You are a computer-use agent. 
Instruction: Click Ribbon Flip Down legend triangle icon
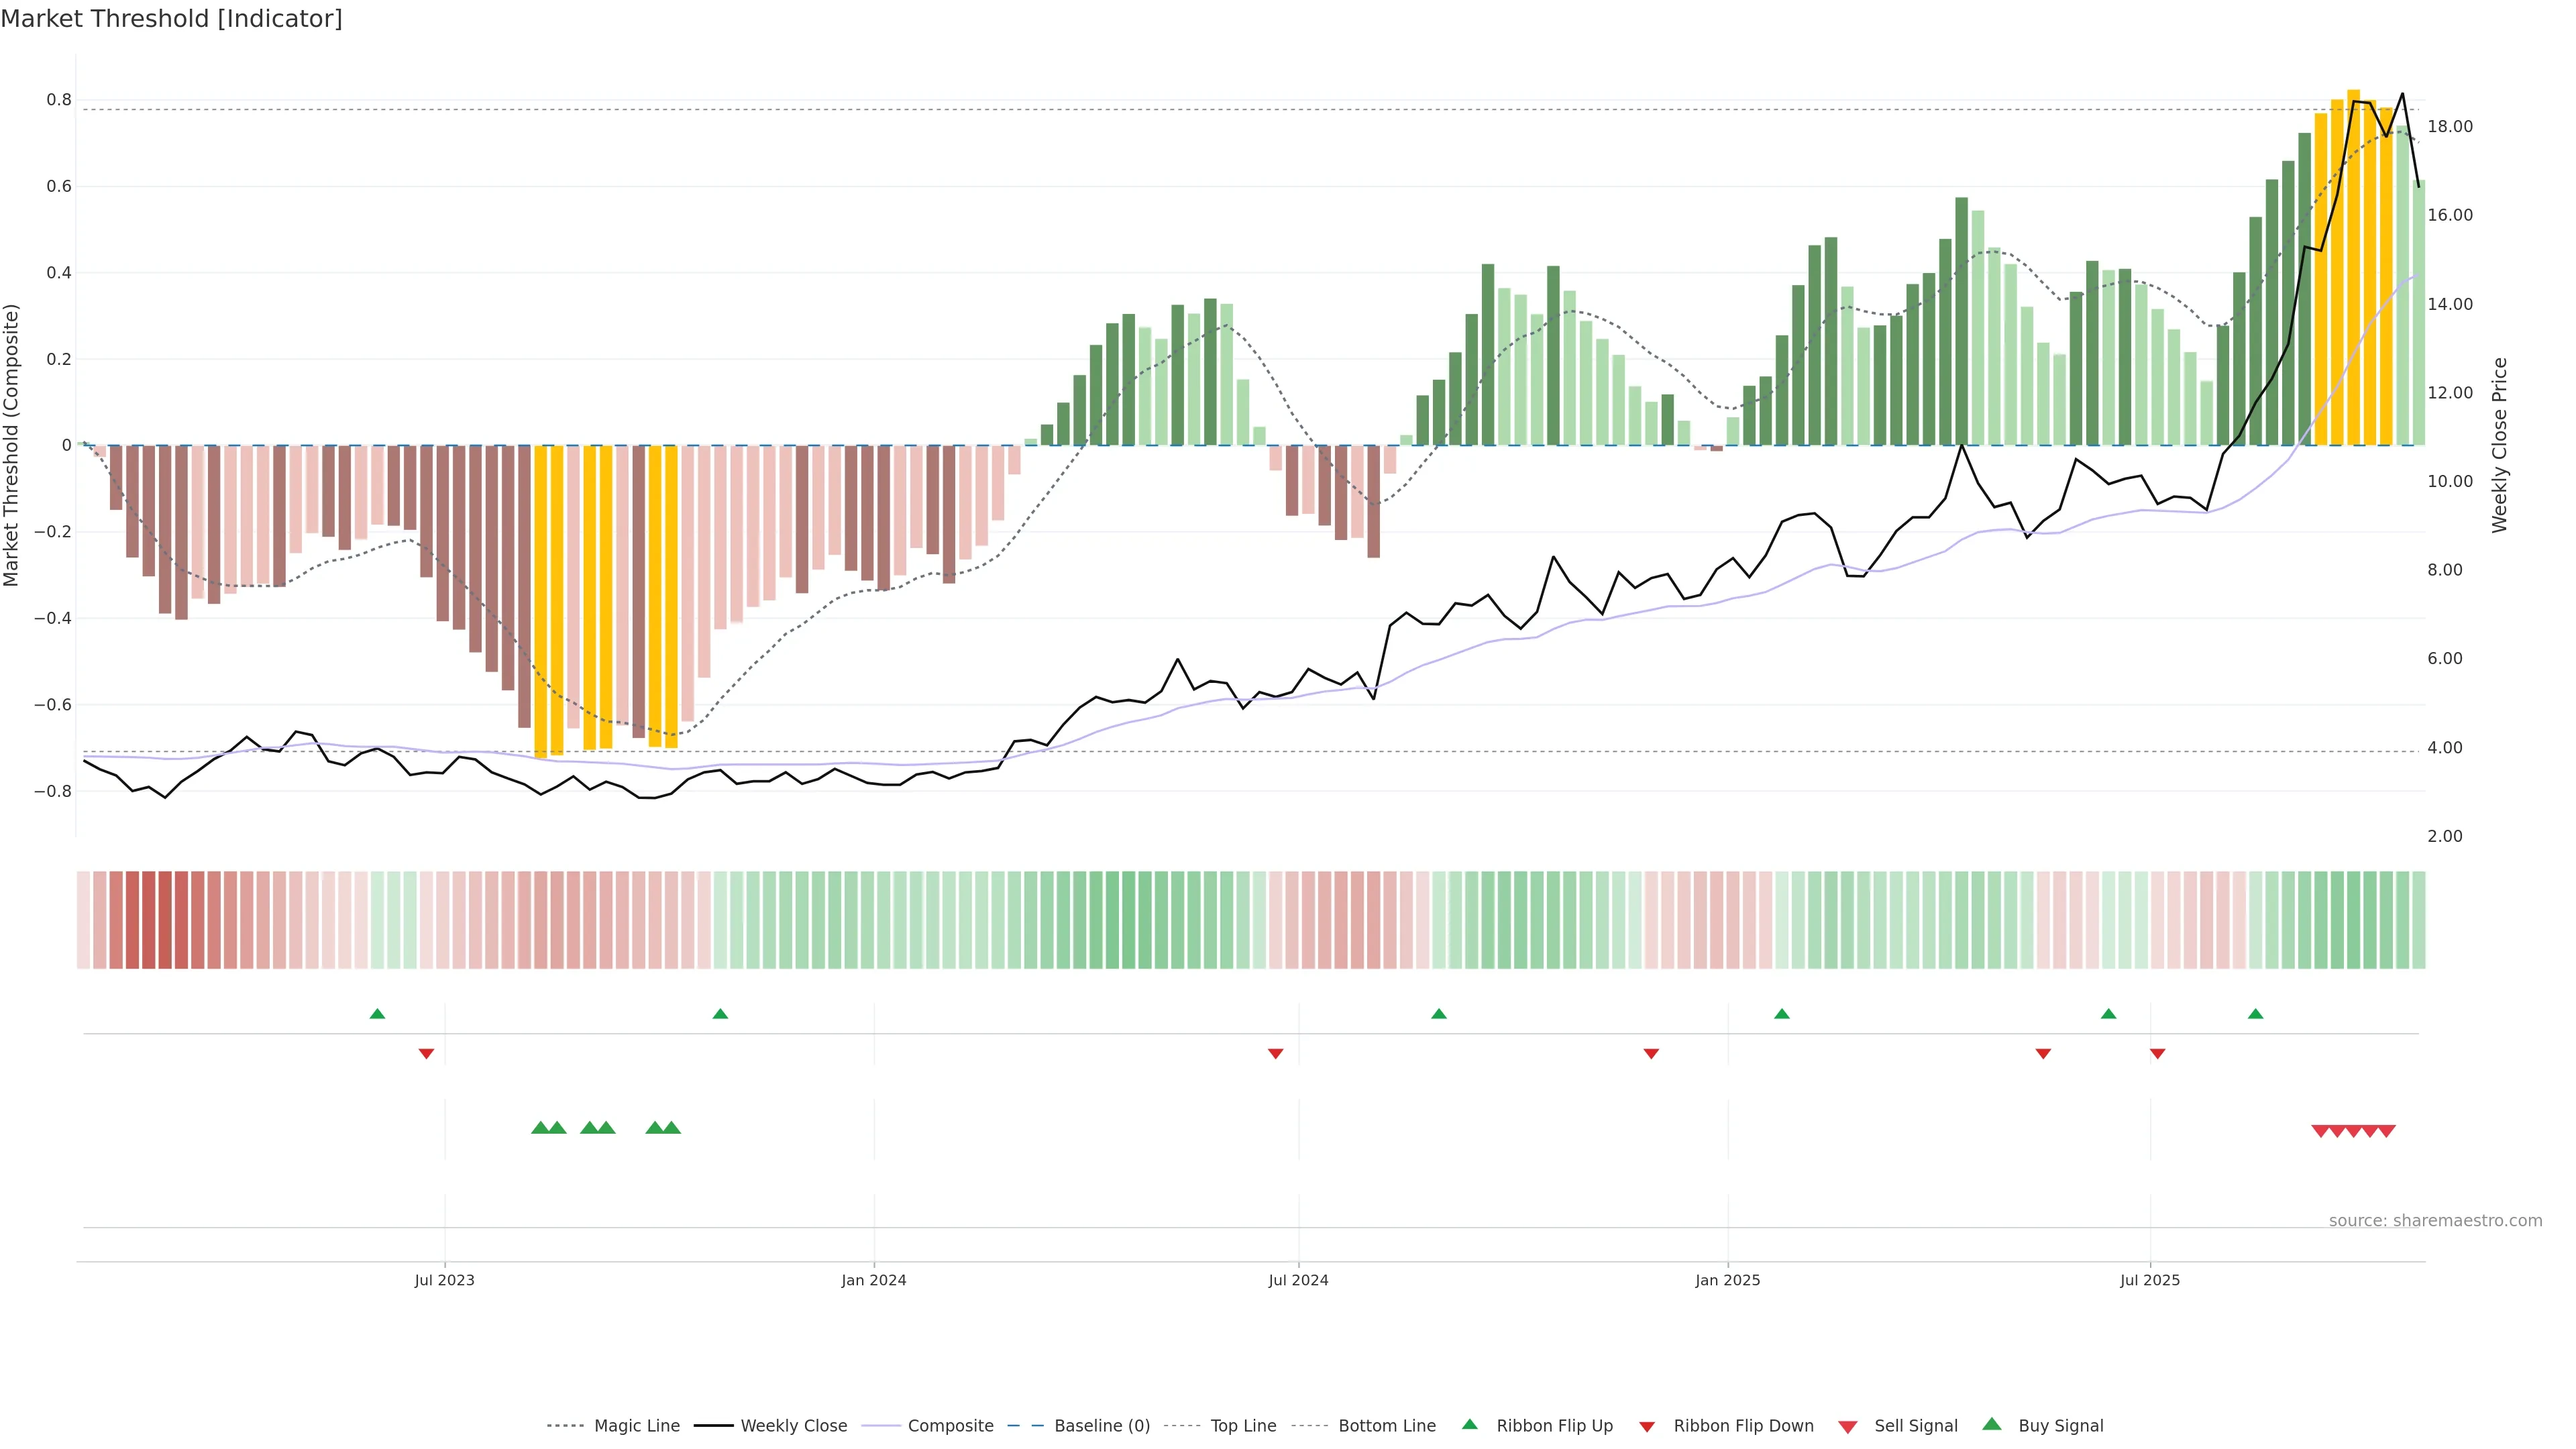(x=1647, y=1427)
